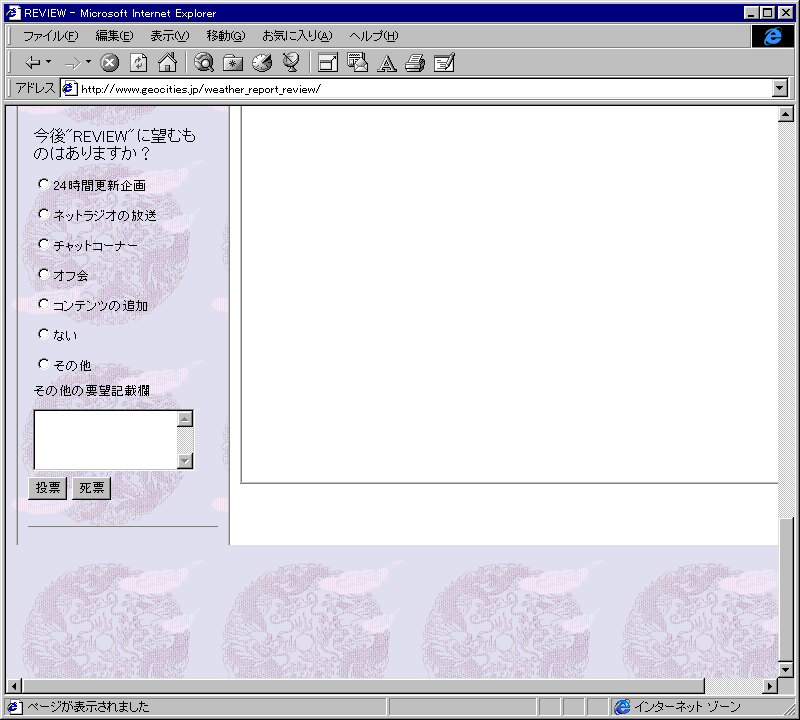Open the History toolbar icon
The height and width of the screenshot is (720, 800).
(x=262, y=63)
